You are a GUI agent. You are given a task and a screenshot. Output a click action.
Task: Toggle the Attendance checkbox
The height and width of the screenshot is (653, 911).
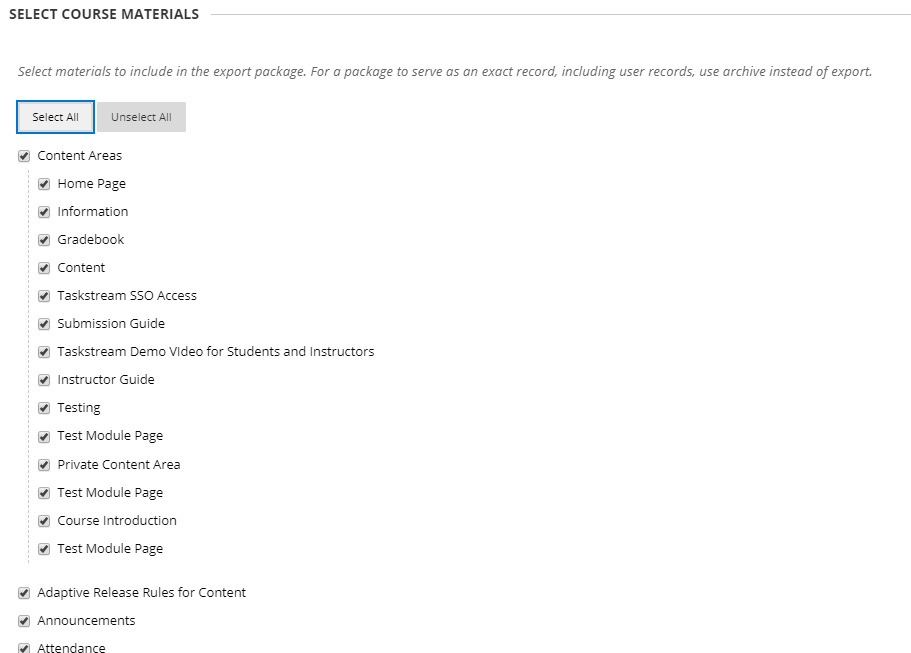pos(24,648)
